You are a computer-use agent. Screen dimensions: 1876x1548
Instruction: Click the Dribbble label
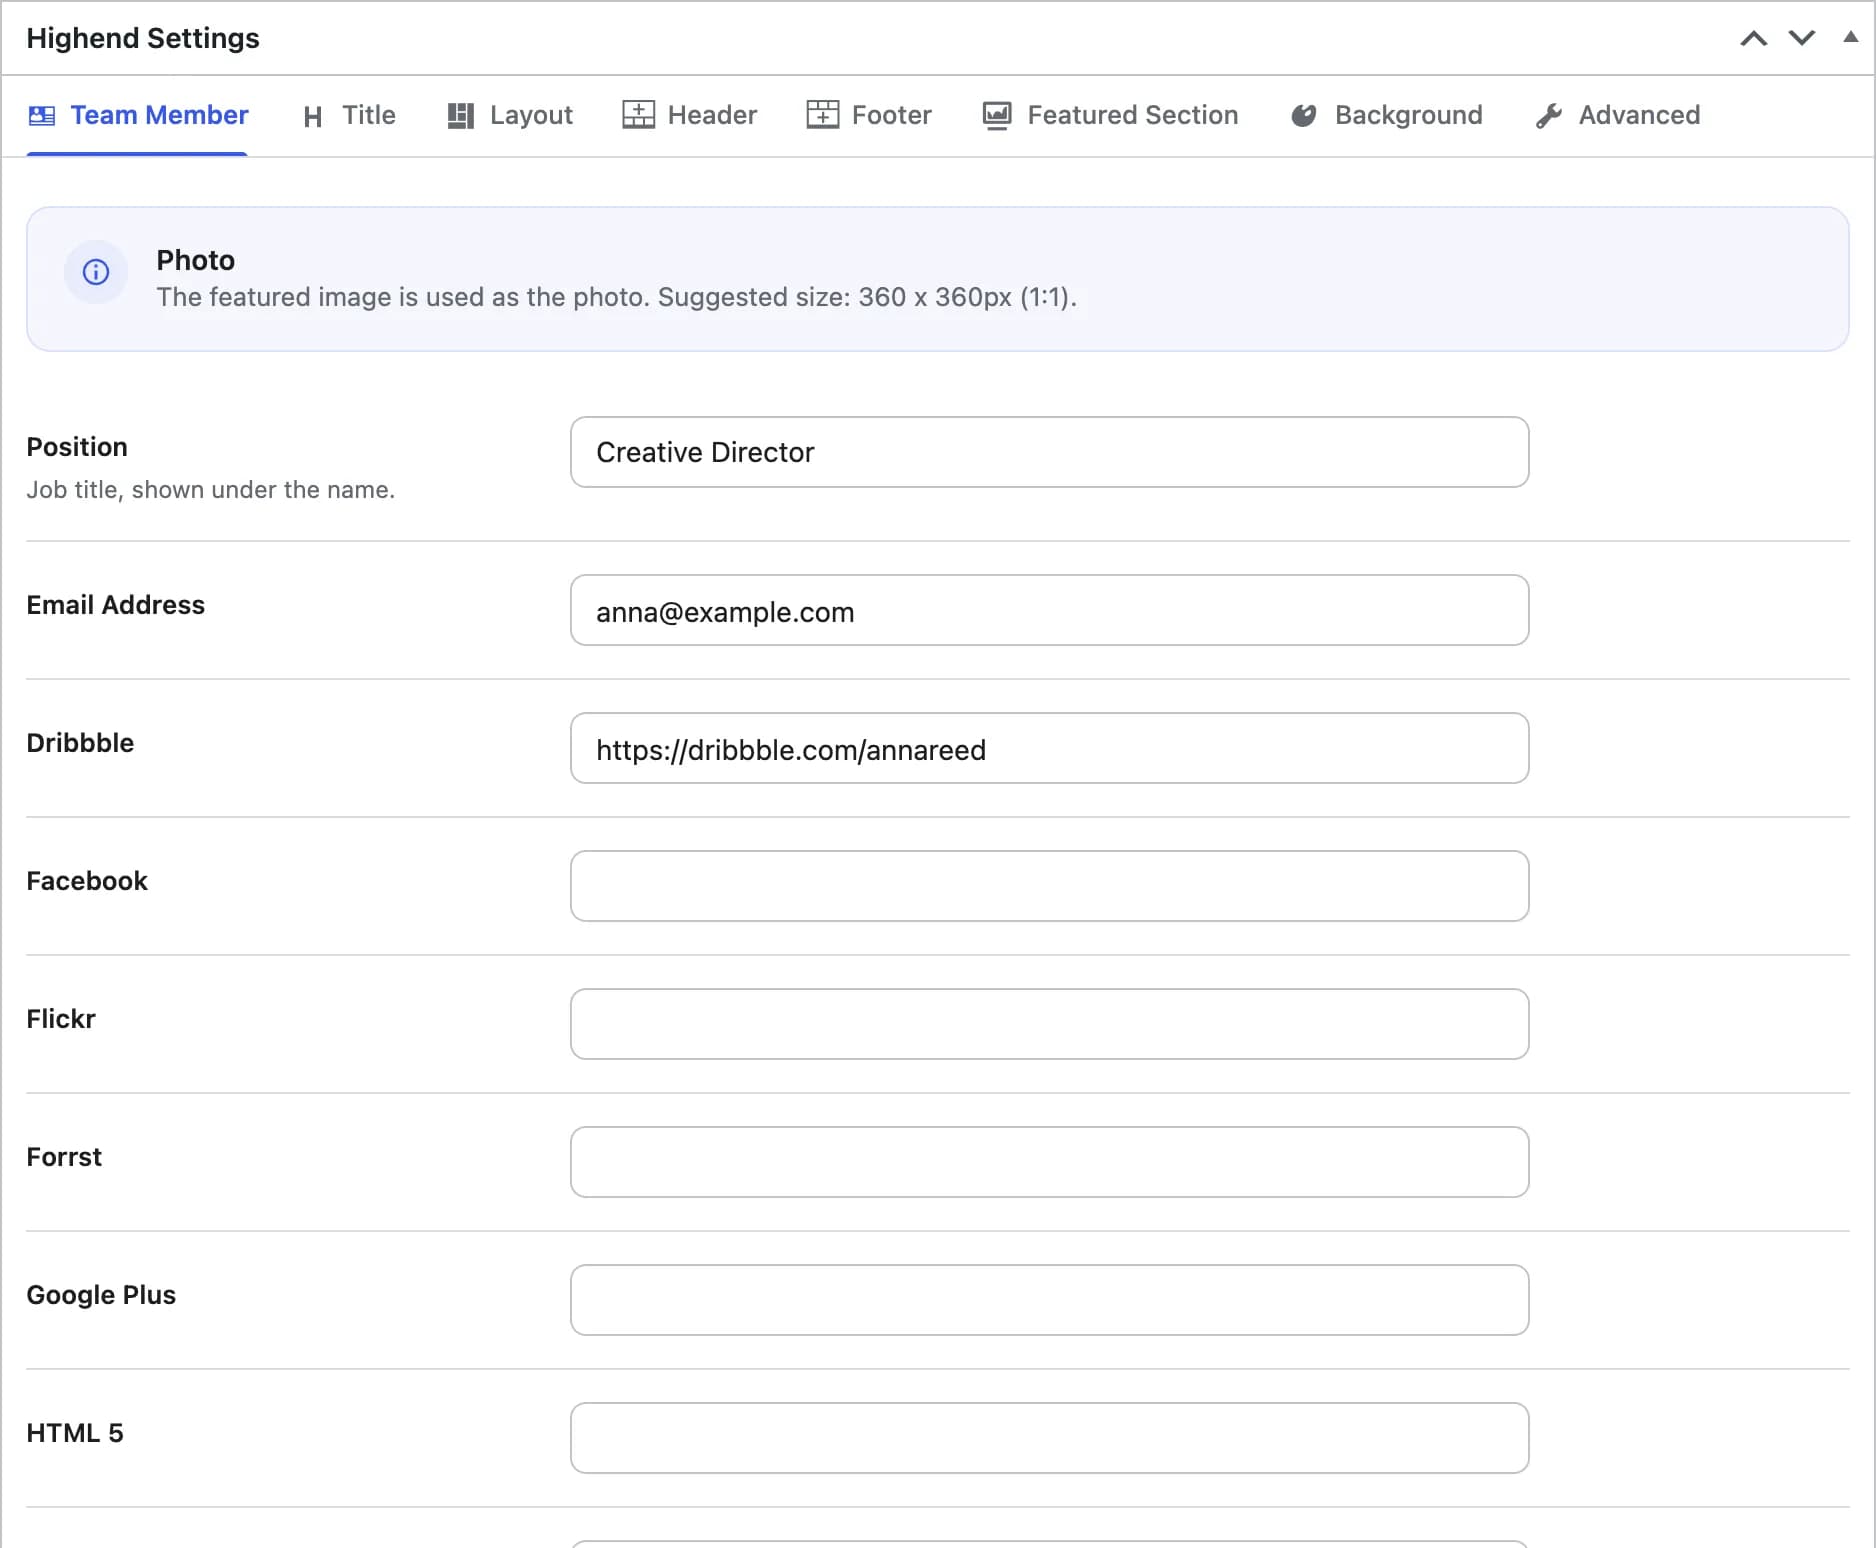[x=80, y=743]
